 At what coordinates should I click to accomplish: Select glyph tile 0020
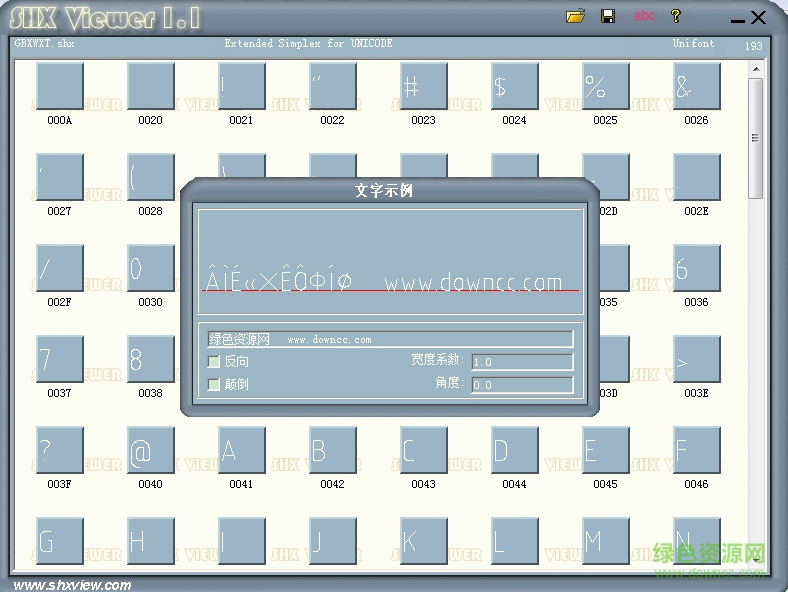tap(150, 86)
